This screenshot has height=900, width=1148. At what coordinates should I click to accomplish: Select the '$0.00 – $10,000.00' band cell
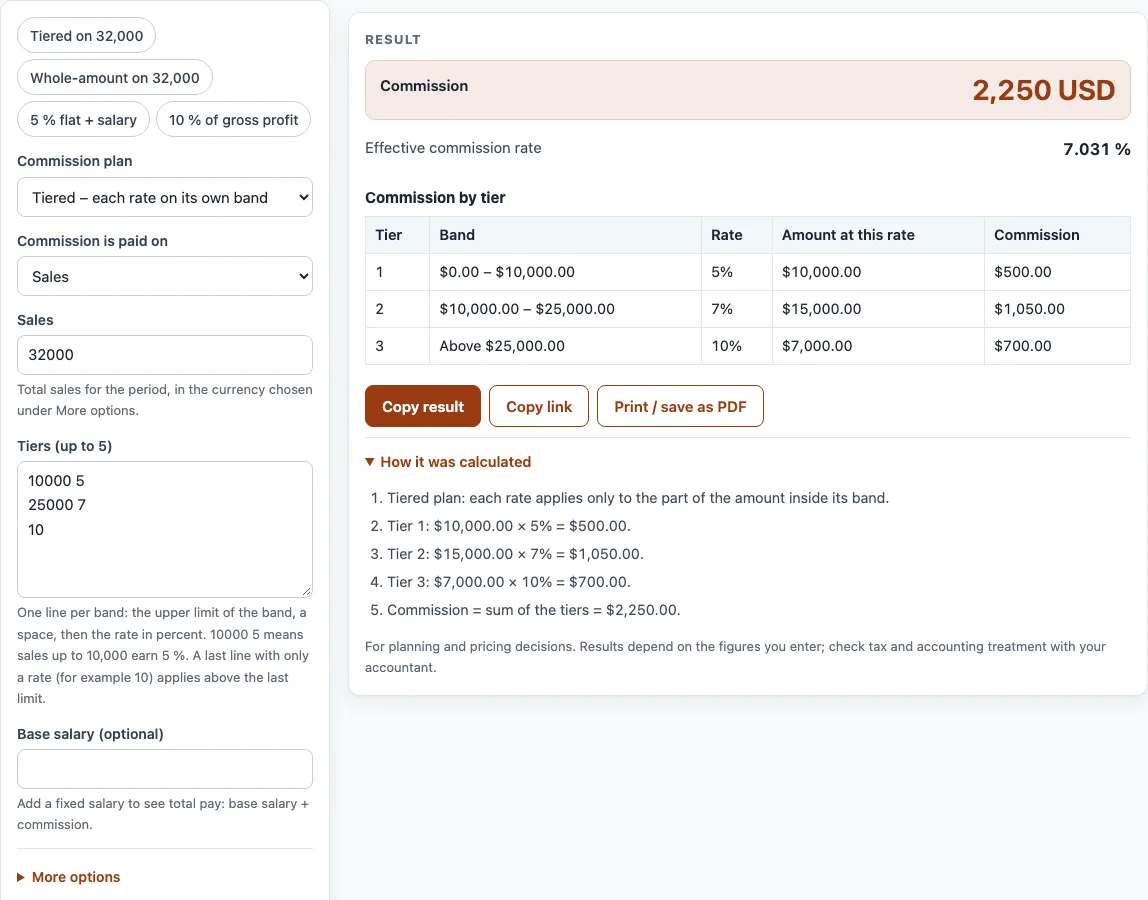(565, 272)
